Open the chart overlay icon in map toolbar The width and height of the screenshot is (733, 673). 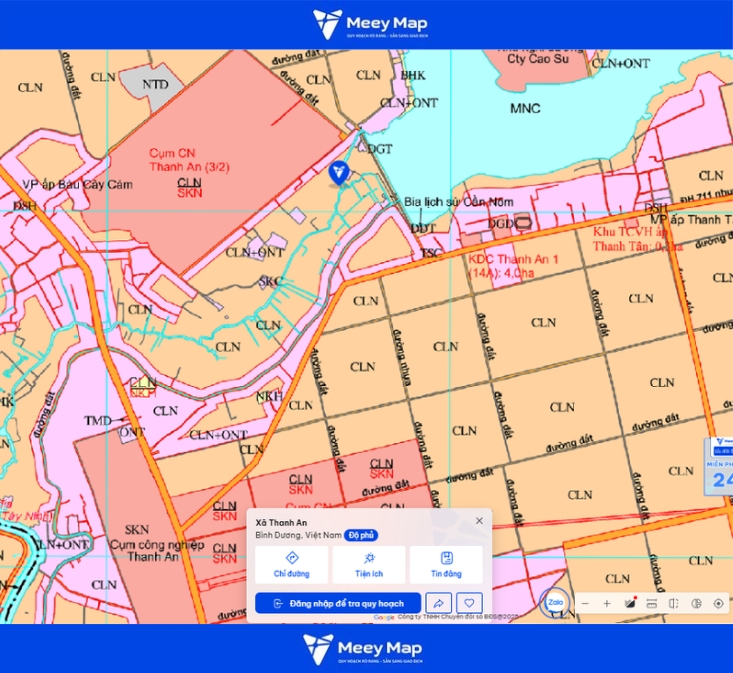(x=696, y=603)
